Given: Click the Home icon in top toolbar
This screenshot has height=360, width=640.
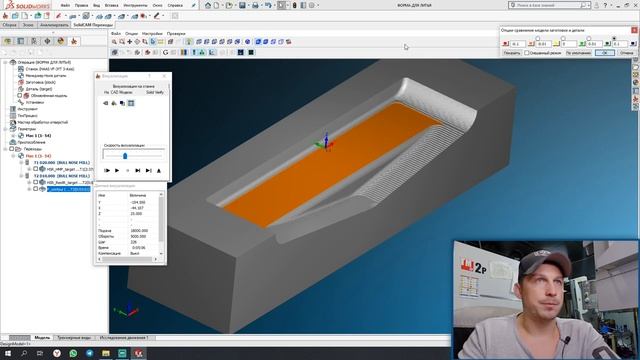Looking at the screenshot, I should pyautogui.click(x=208, y=5).
